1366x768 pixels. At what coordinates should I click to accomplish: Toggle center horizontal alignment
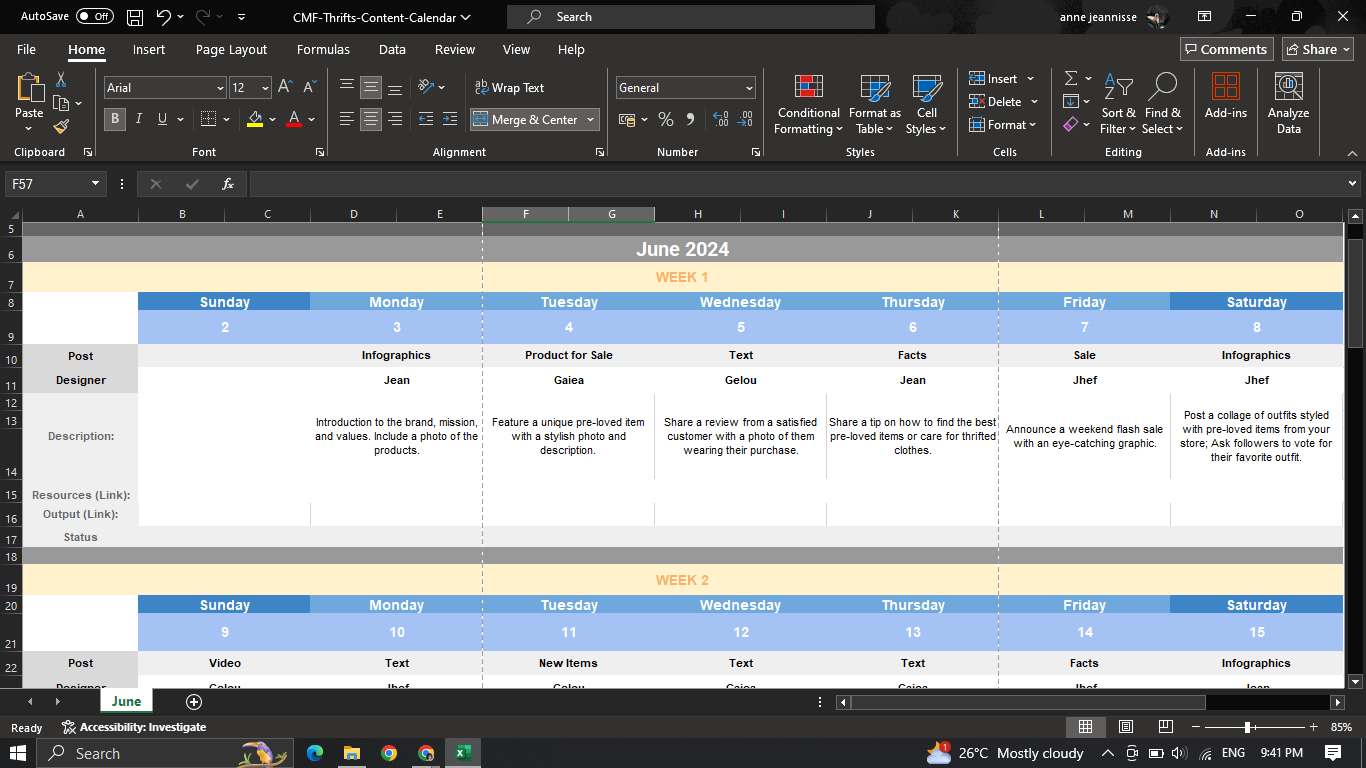pyautogui.click(x=371, y=119)
